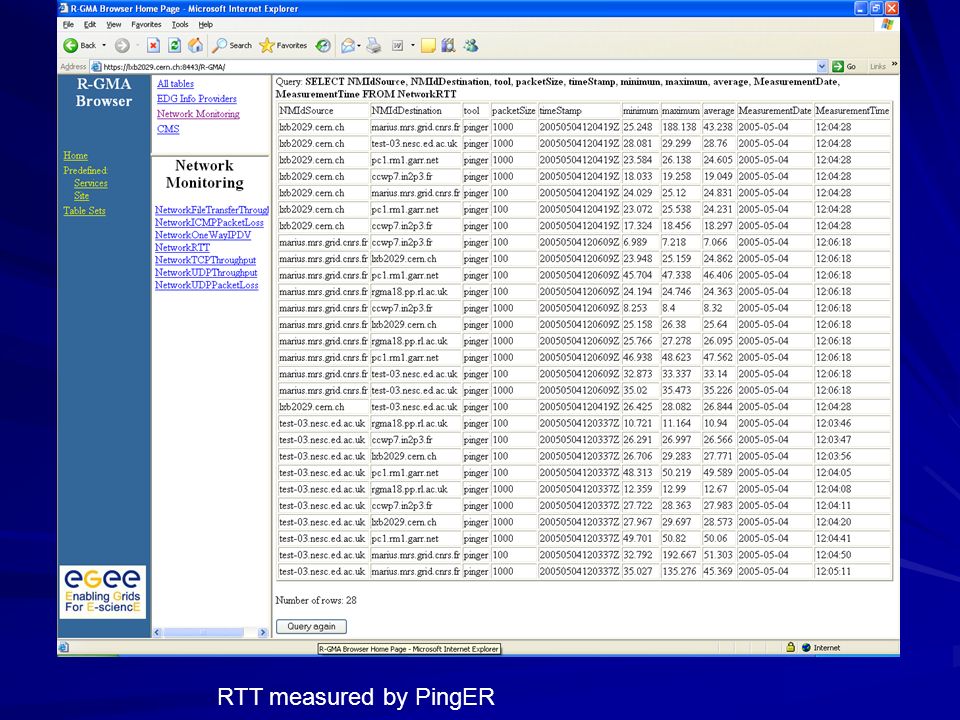This screenshot has height=720, width=960.
Task: Click the Internet Explorer title bar icon
Action: 64,9
